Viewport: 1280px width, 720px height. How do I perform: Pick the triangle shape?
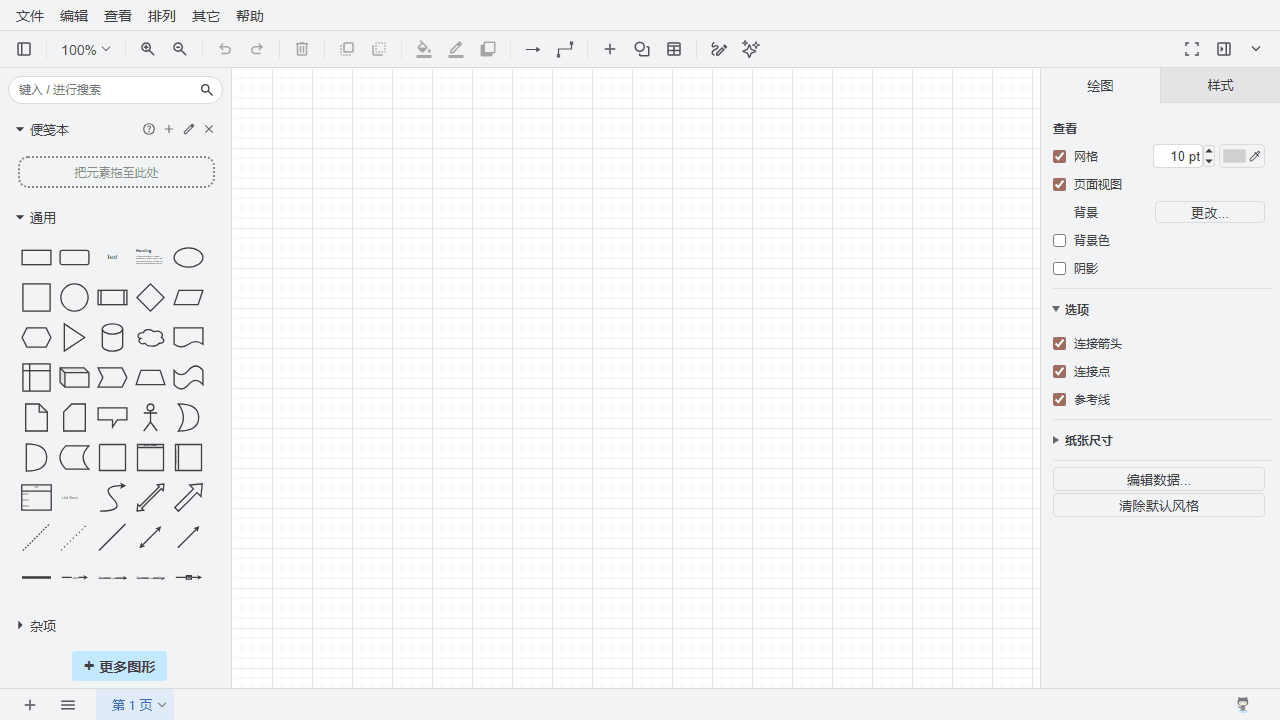(x=74, y=338)
